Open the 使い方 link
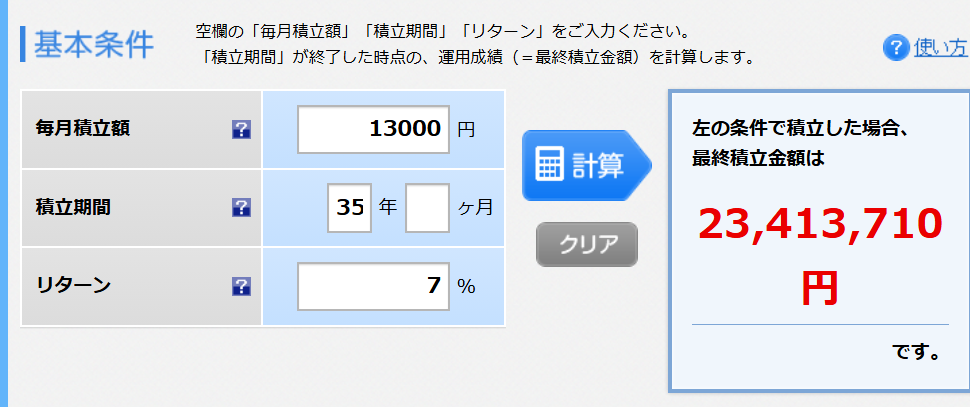The image size is (970, 407). pyautogui.click(x=941, y=48)
